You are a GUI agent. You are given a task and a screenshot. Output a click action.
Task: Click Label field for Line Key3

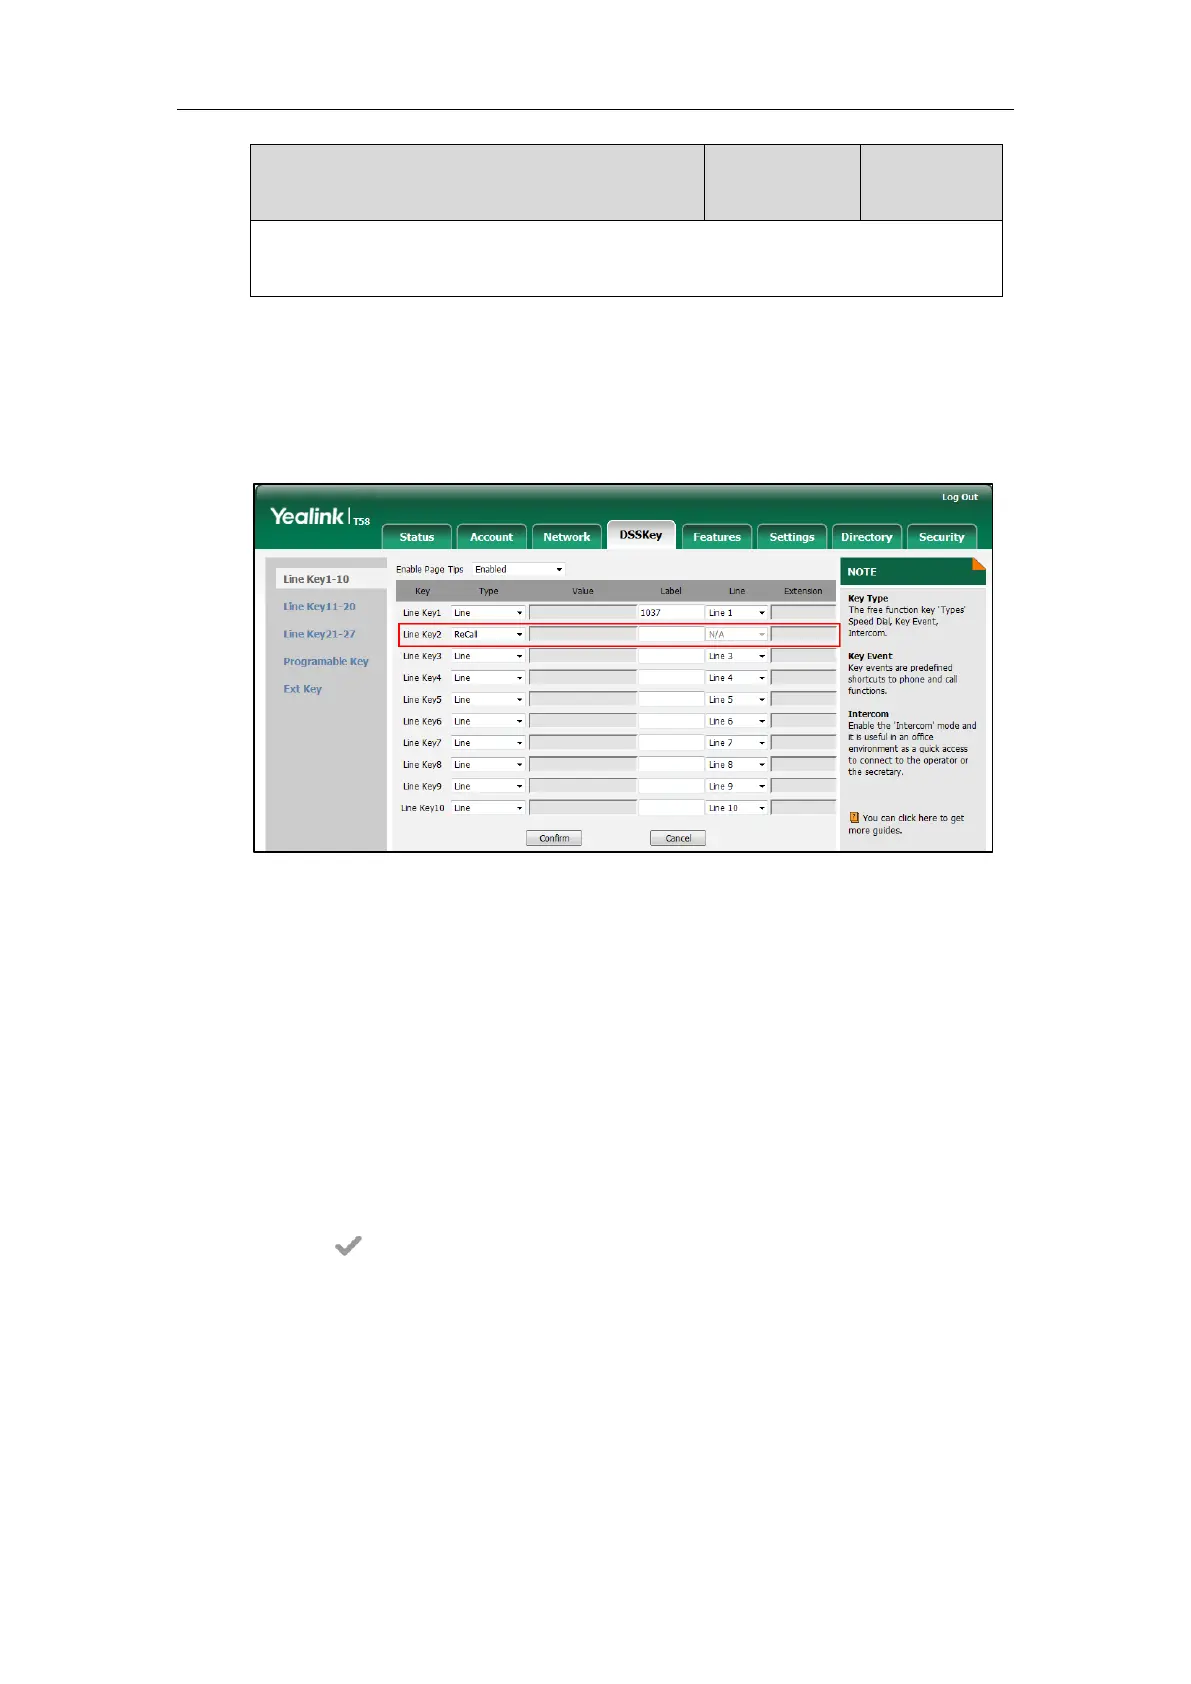coord(671,656)
